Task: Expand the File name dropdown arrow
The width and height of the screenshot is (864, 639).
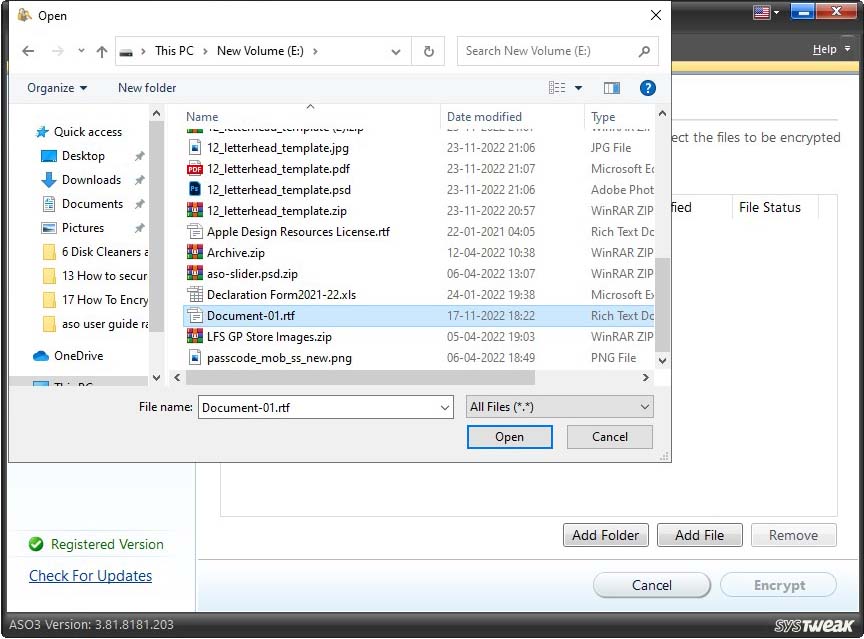Action: (444, 407)
